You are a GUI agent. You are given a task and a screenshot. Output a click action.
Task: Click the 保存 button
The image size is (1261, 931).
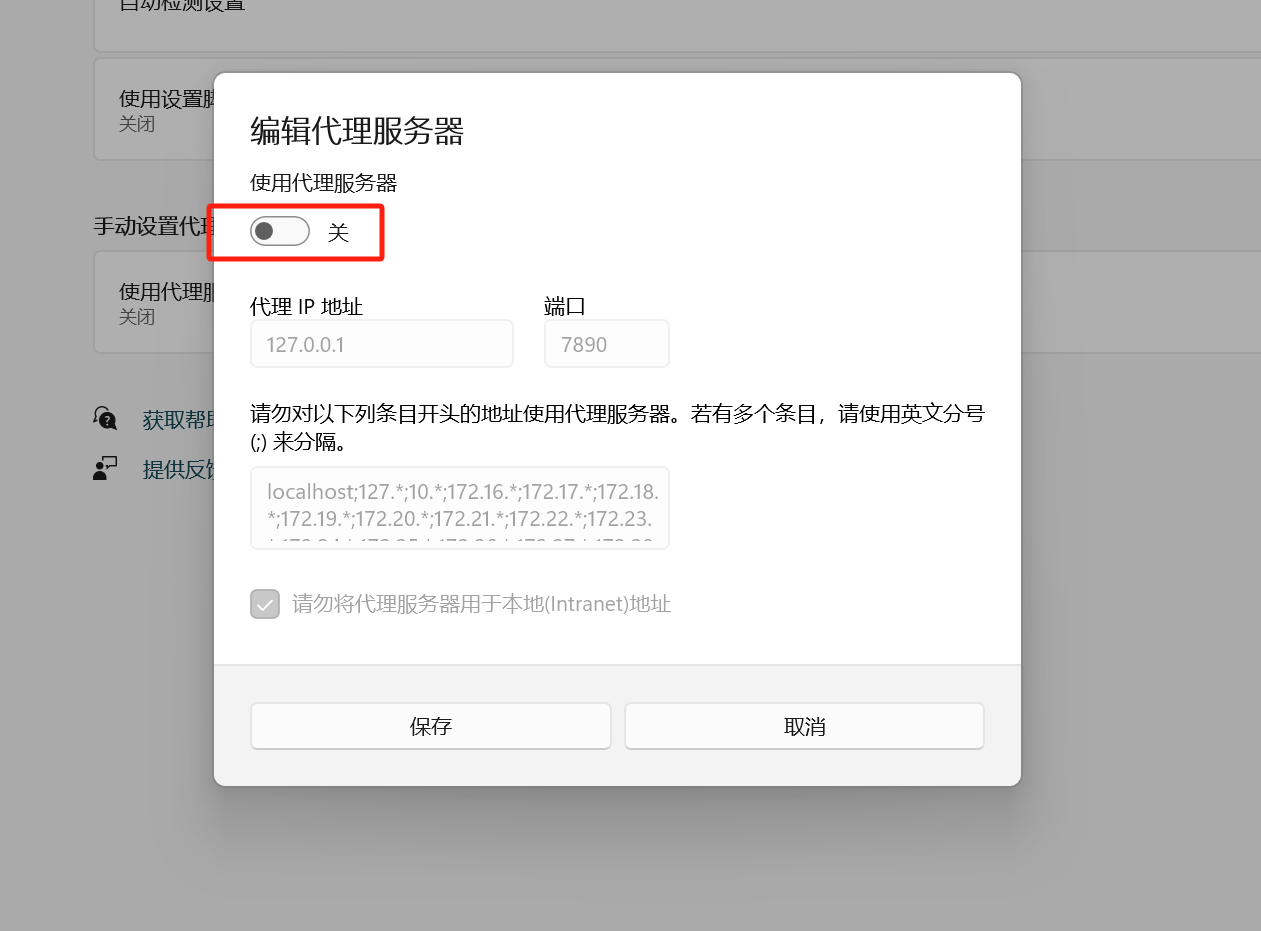pos(431,726)
